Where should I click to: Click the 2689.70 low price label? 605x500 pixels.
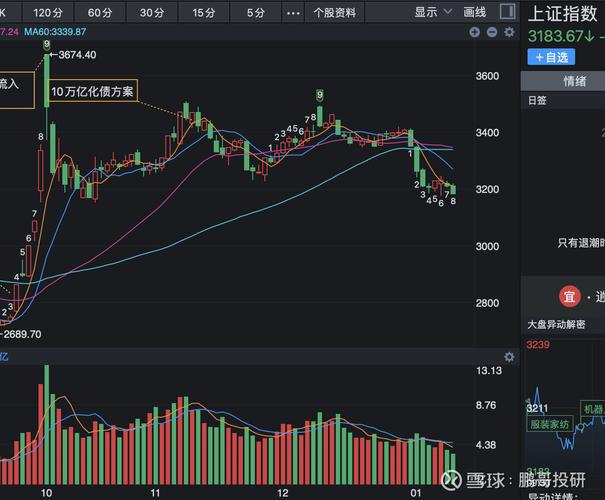click(x=22, y=334)
